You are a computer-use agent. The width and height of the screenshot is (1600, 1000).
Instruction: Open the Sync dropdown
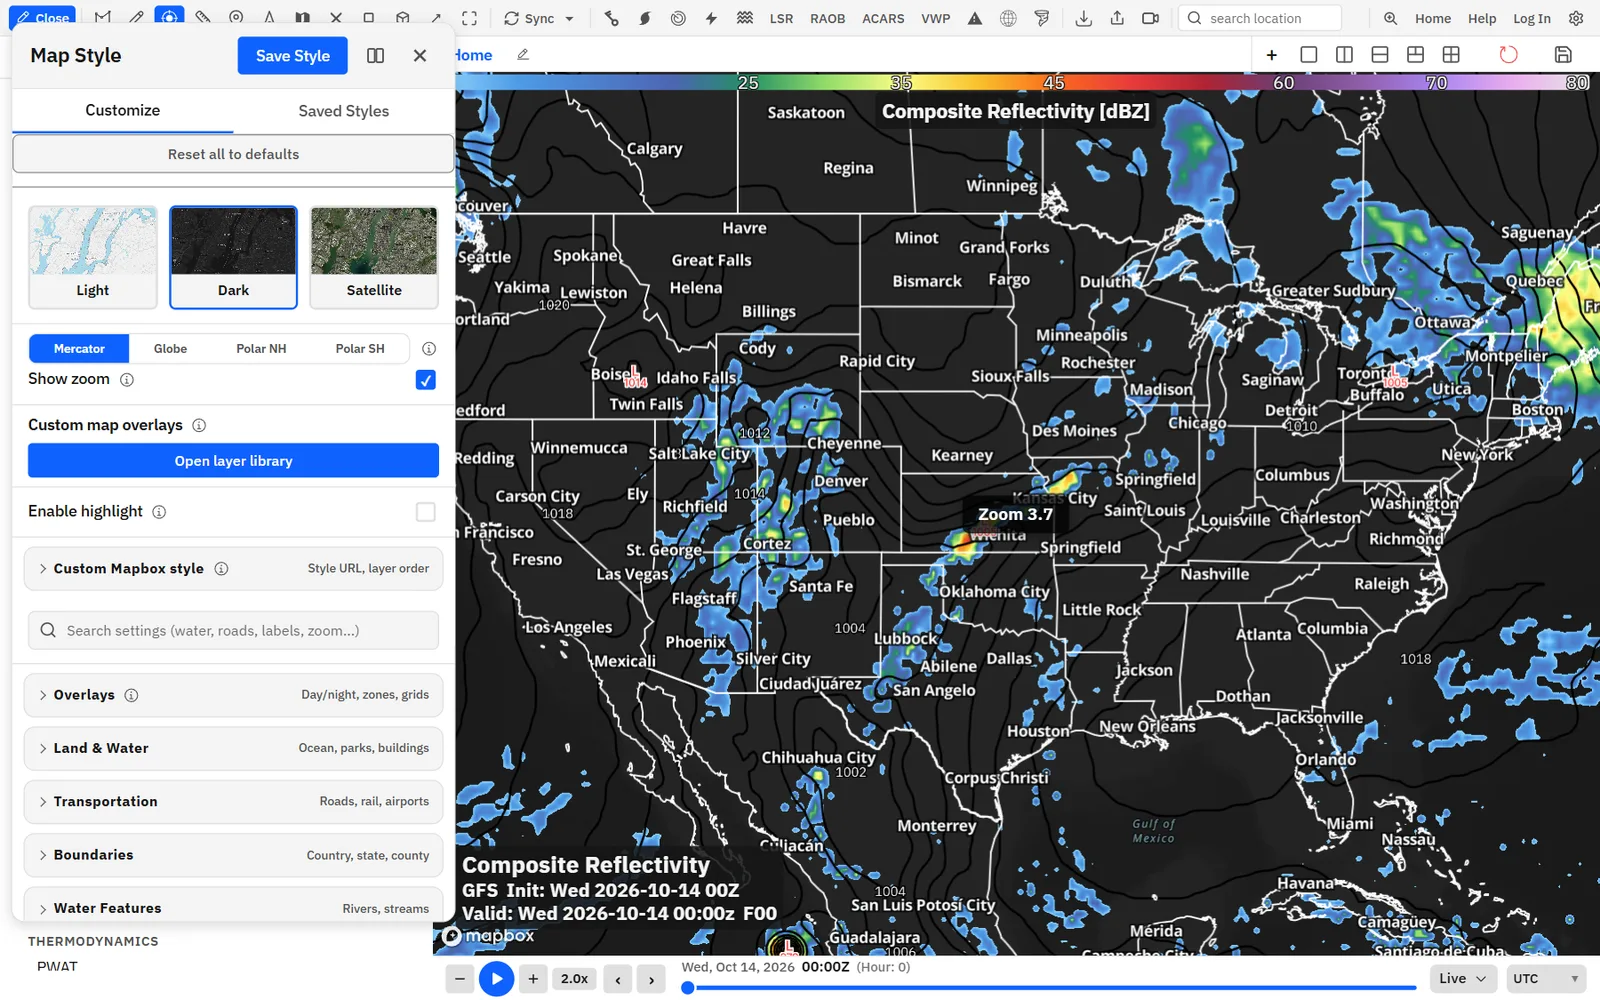539,18
